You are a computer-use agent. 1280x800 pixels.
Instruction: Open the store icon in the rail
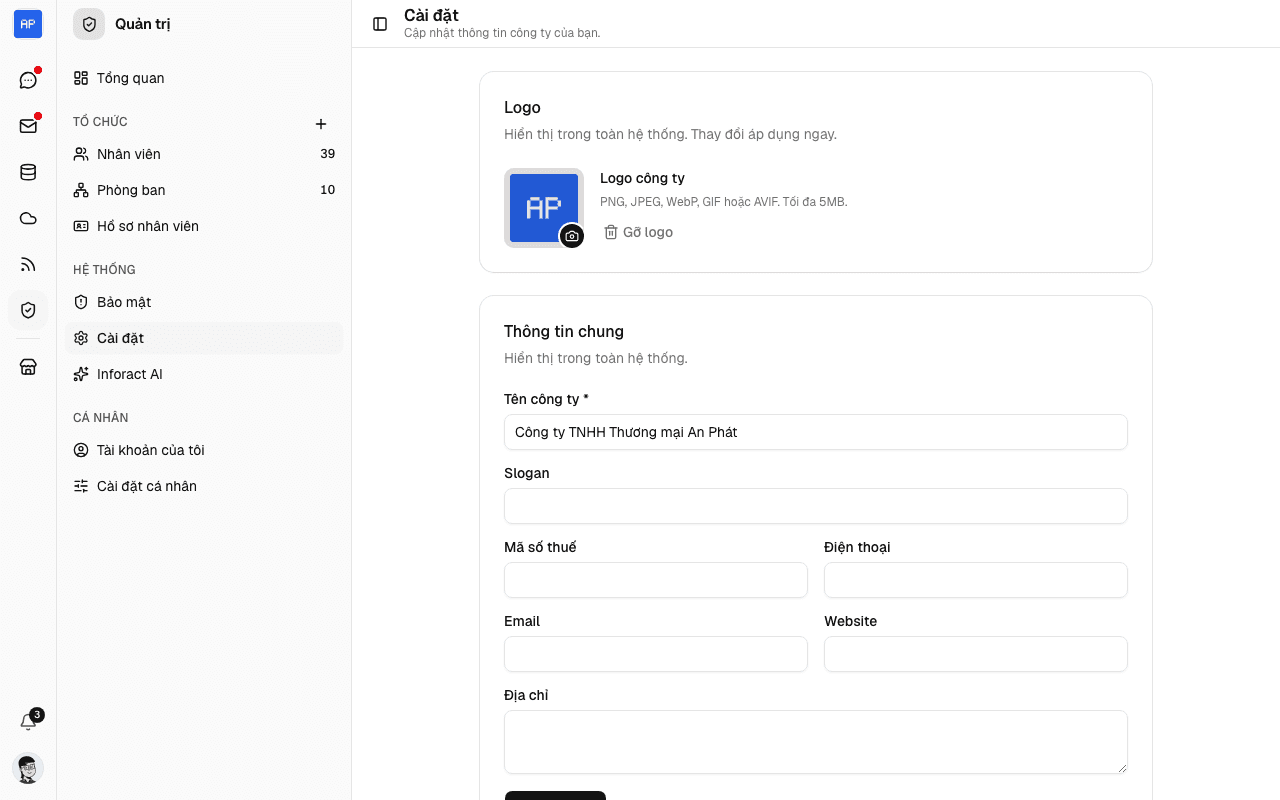(x=28, y=367)
